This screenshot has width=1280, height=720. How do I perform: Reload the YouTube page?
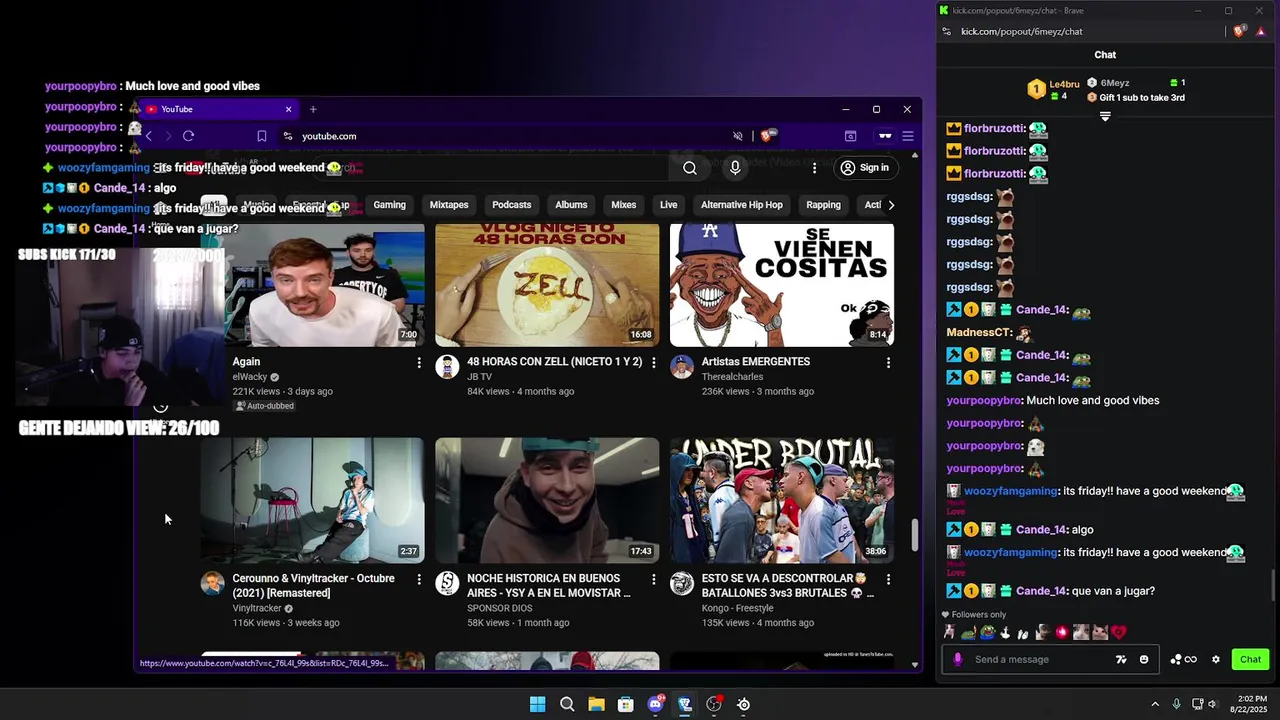point(188,136)
